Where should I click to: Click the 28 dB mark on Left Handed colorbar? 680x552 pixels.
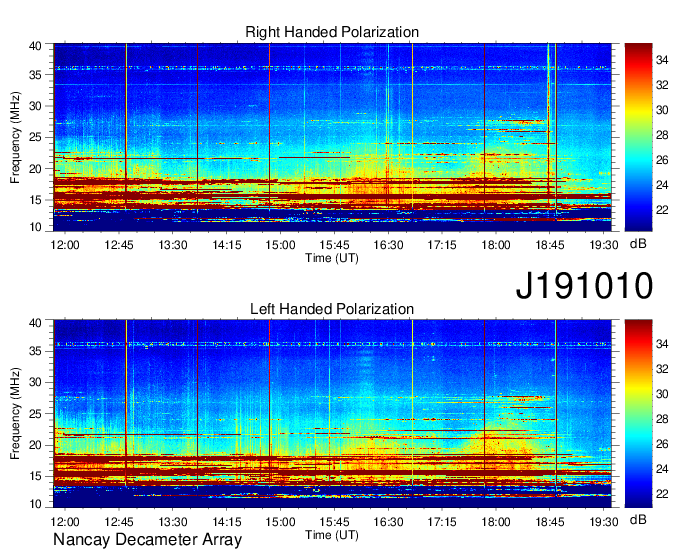662,419
